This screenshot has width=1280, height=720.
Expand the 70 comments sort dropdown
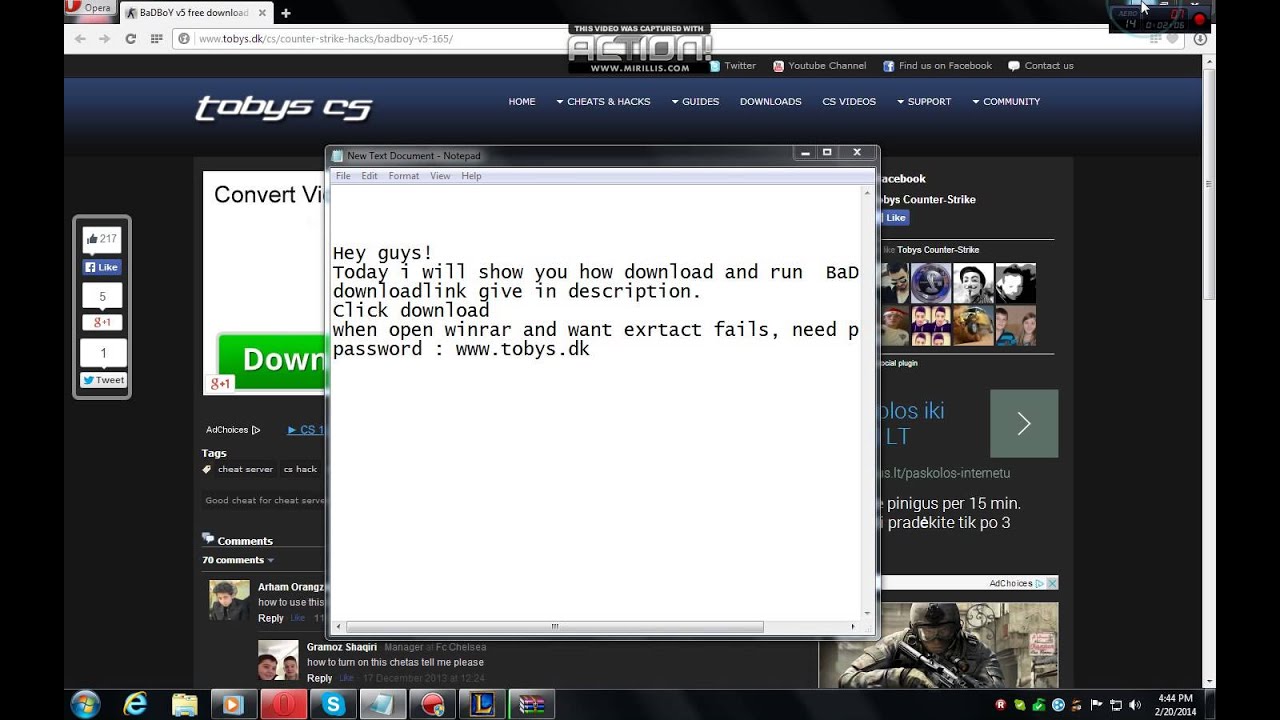click(x=238, y=560)
